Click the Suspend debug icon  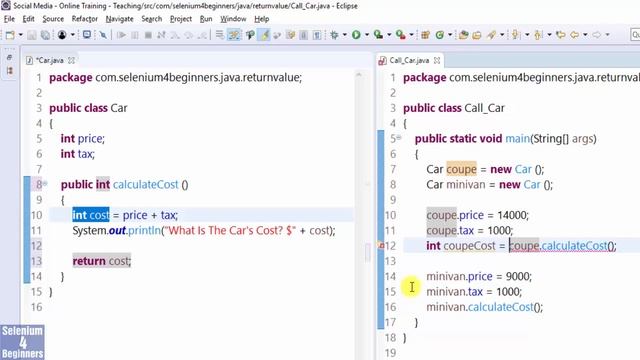coord(135,35)
